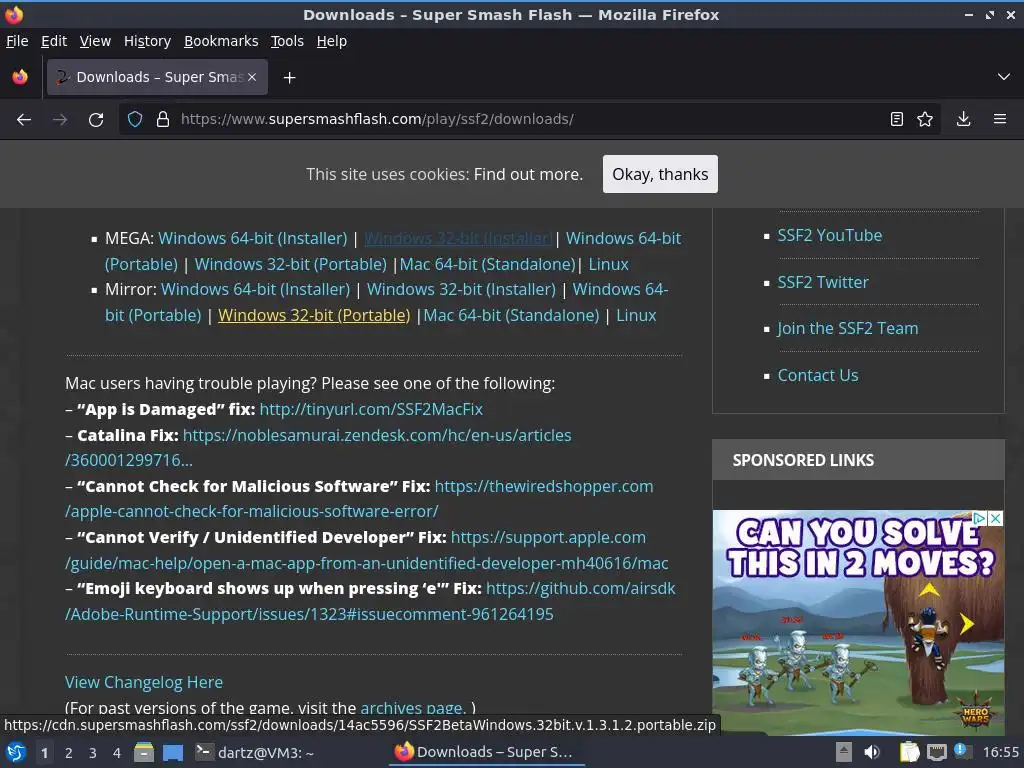
Task: Switch to workspace 1
Action: (44, 753)
